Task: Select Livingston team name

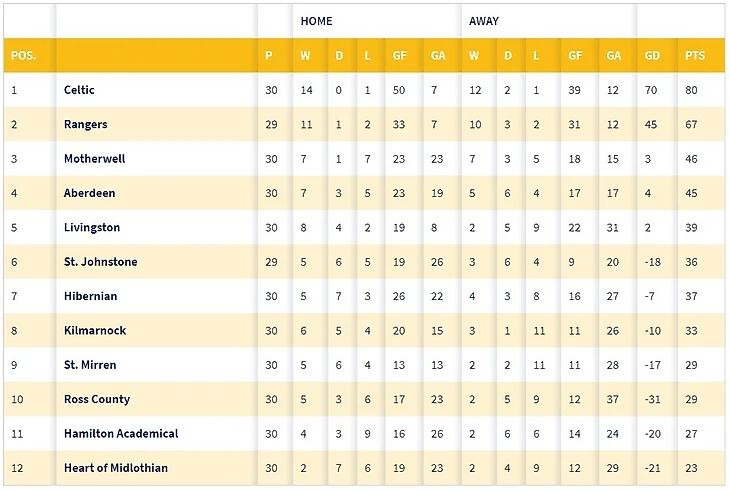Action: [x=91, y=228]
